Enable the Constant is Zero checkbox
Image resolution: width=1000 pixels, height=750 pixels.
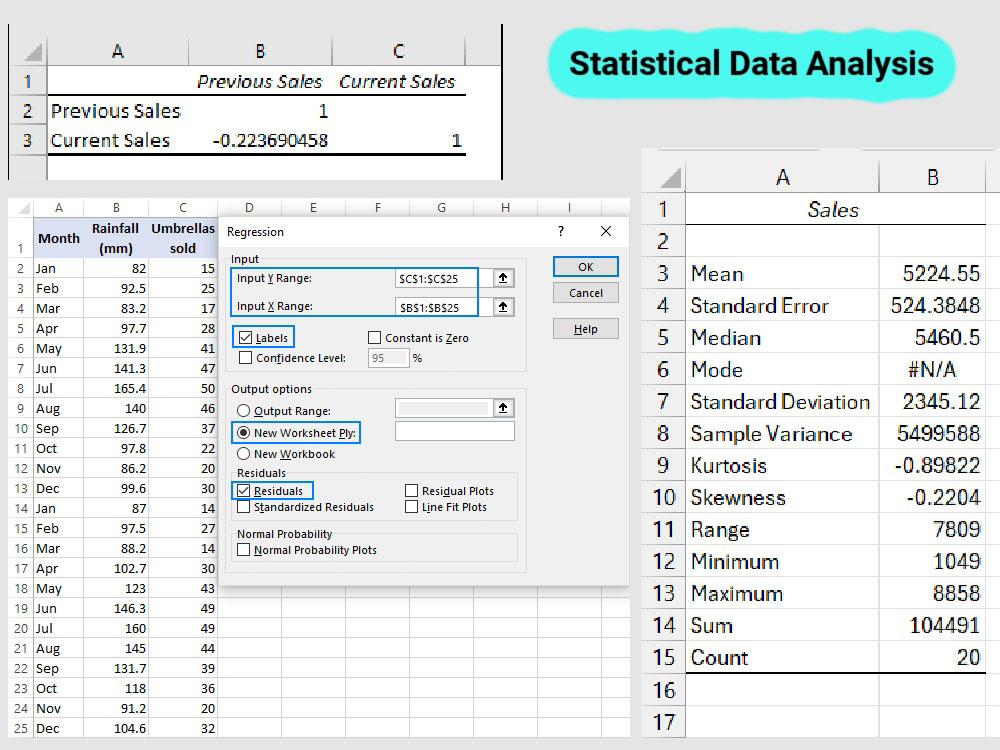point(374,338)
